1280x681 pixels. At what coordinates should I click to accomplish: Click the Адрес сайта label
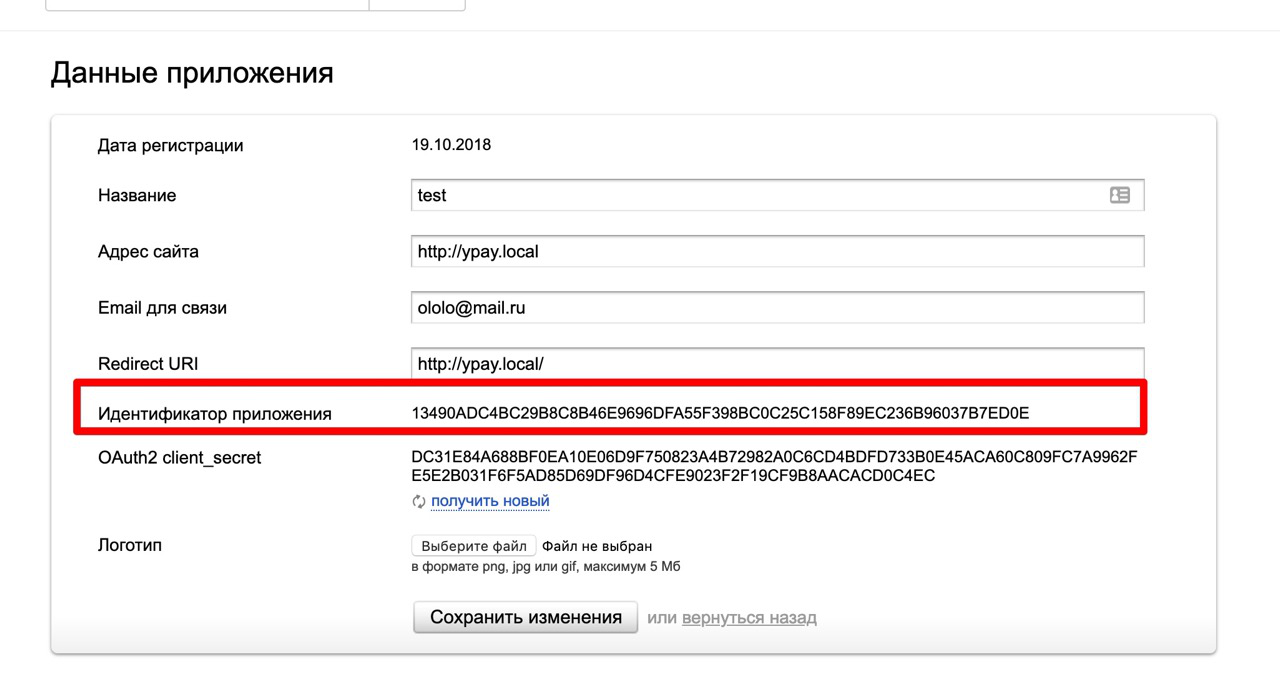[x=148, y=252]
